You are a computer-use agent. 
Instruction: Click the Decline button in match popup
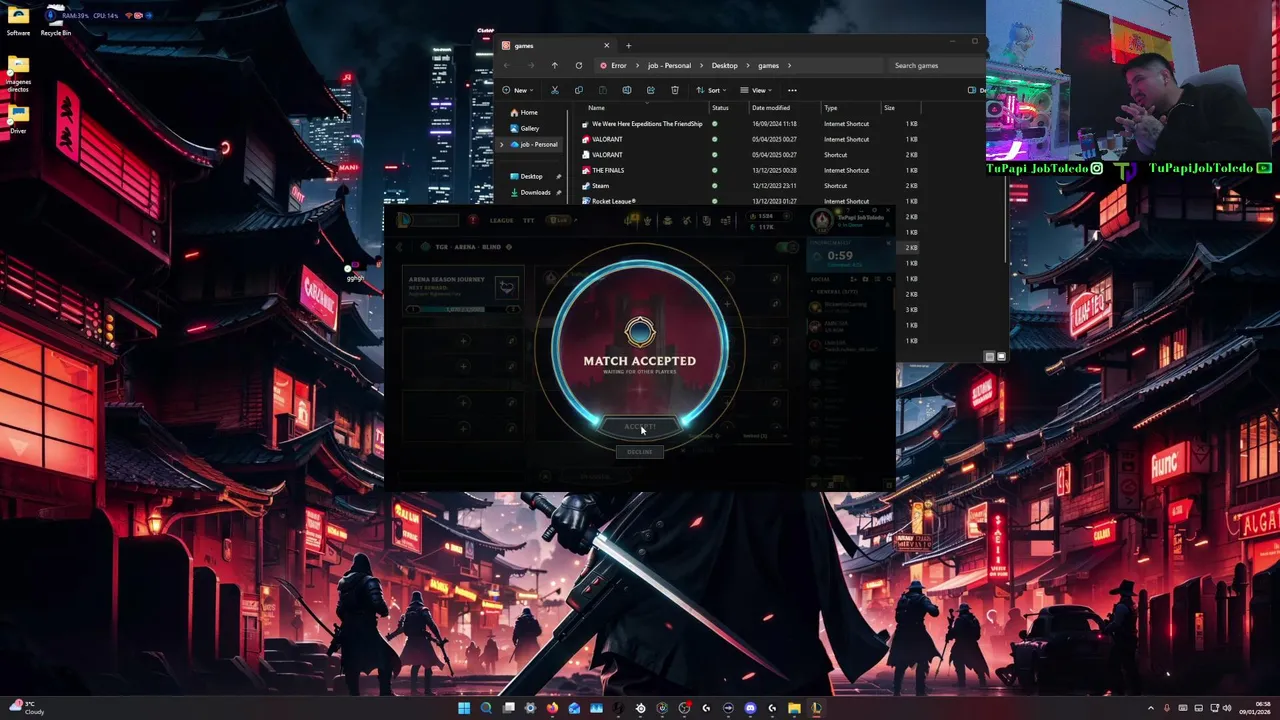pos(640,452)
